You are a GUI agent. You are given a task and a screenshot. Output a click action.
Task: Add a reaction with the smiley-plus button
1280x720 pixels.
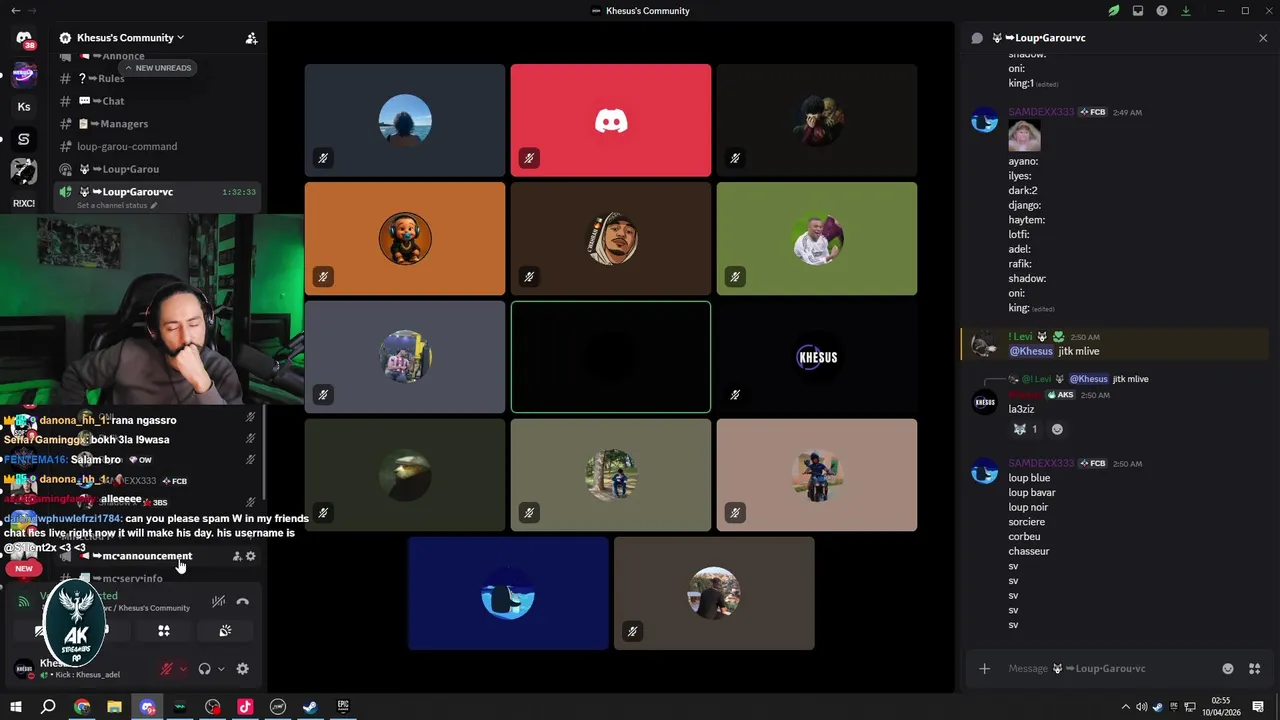[x=1057, y=429]
